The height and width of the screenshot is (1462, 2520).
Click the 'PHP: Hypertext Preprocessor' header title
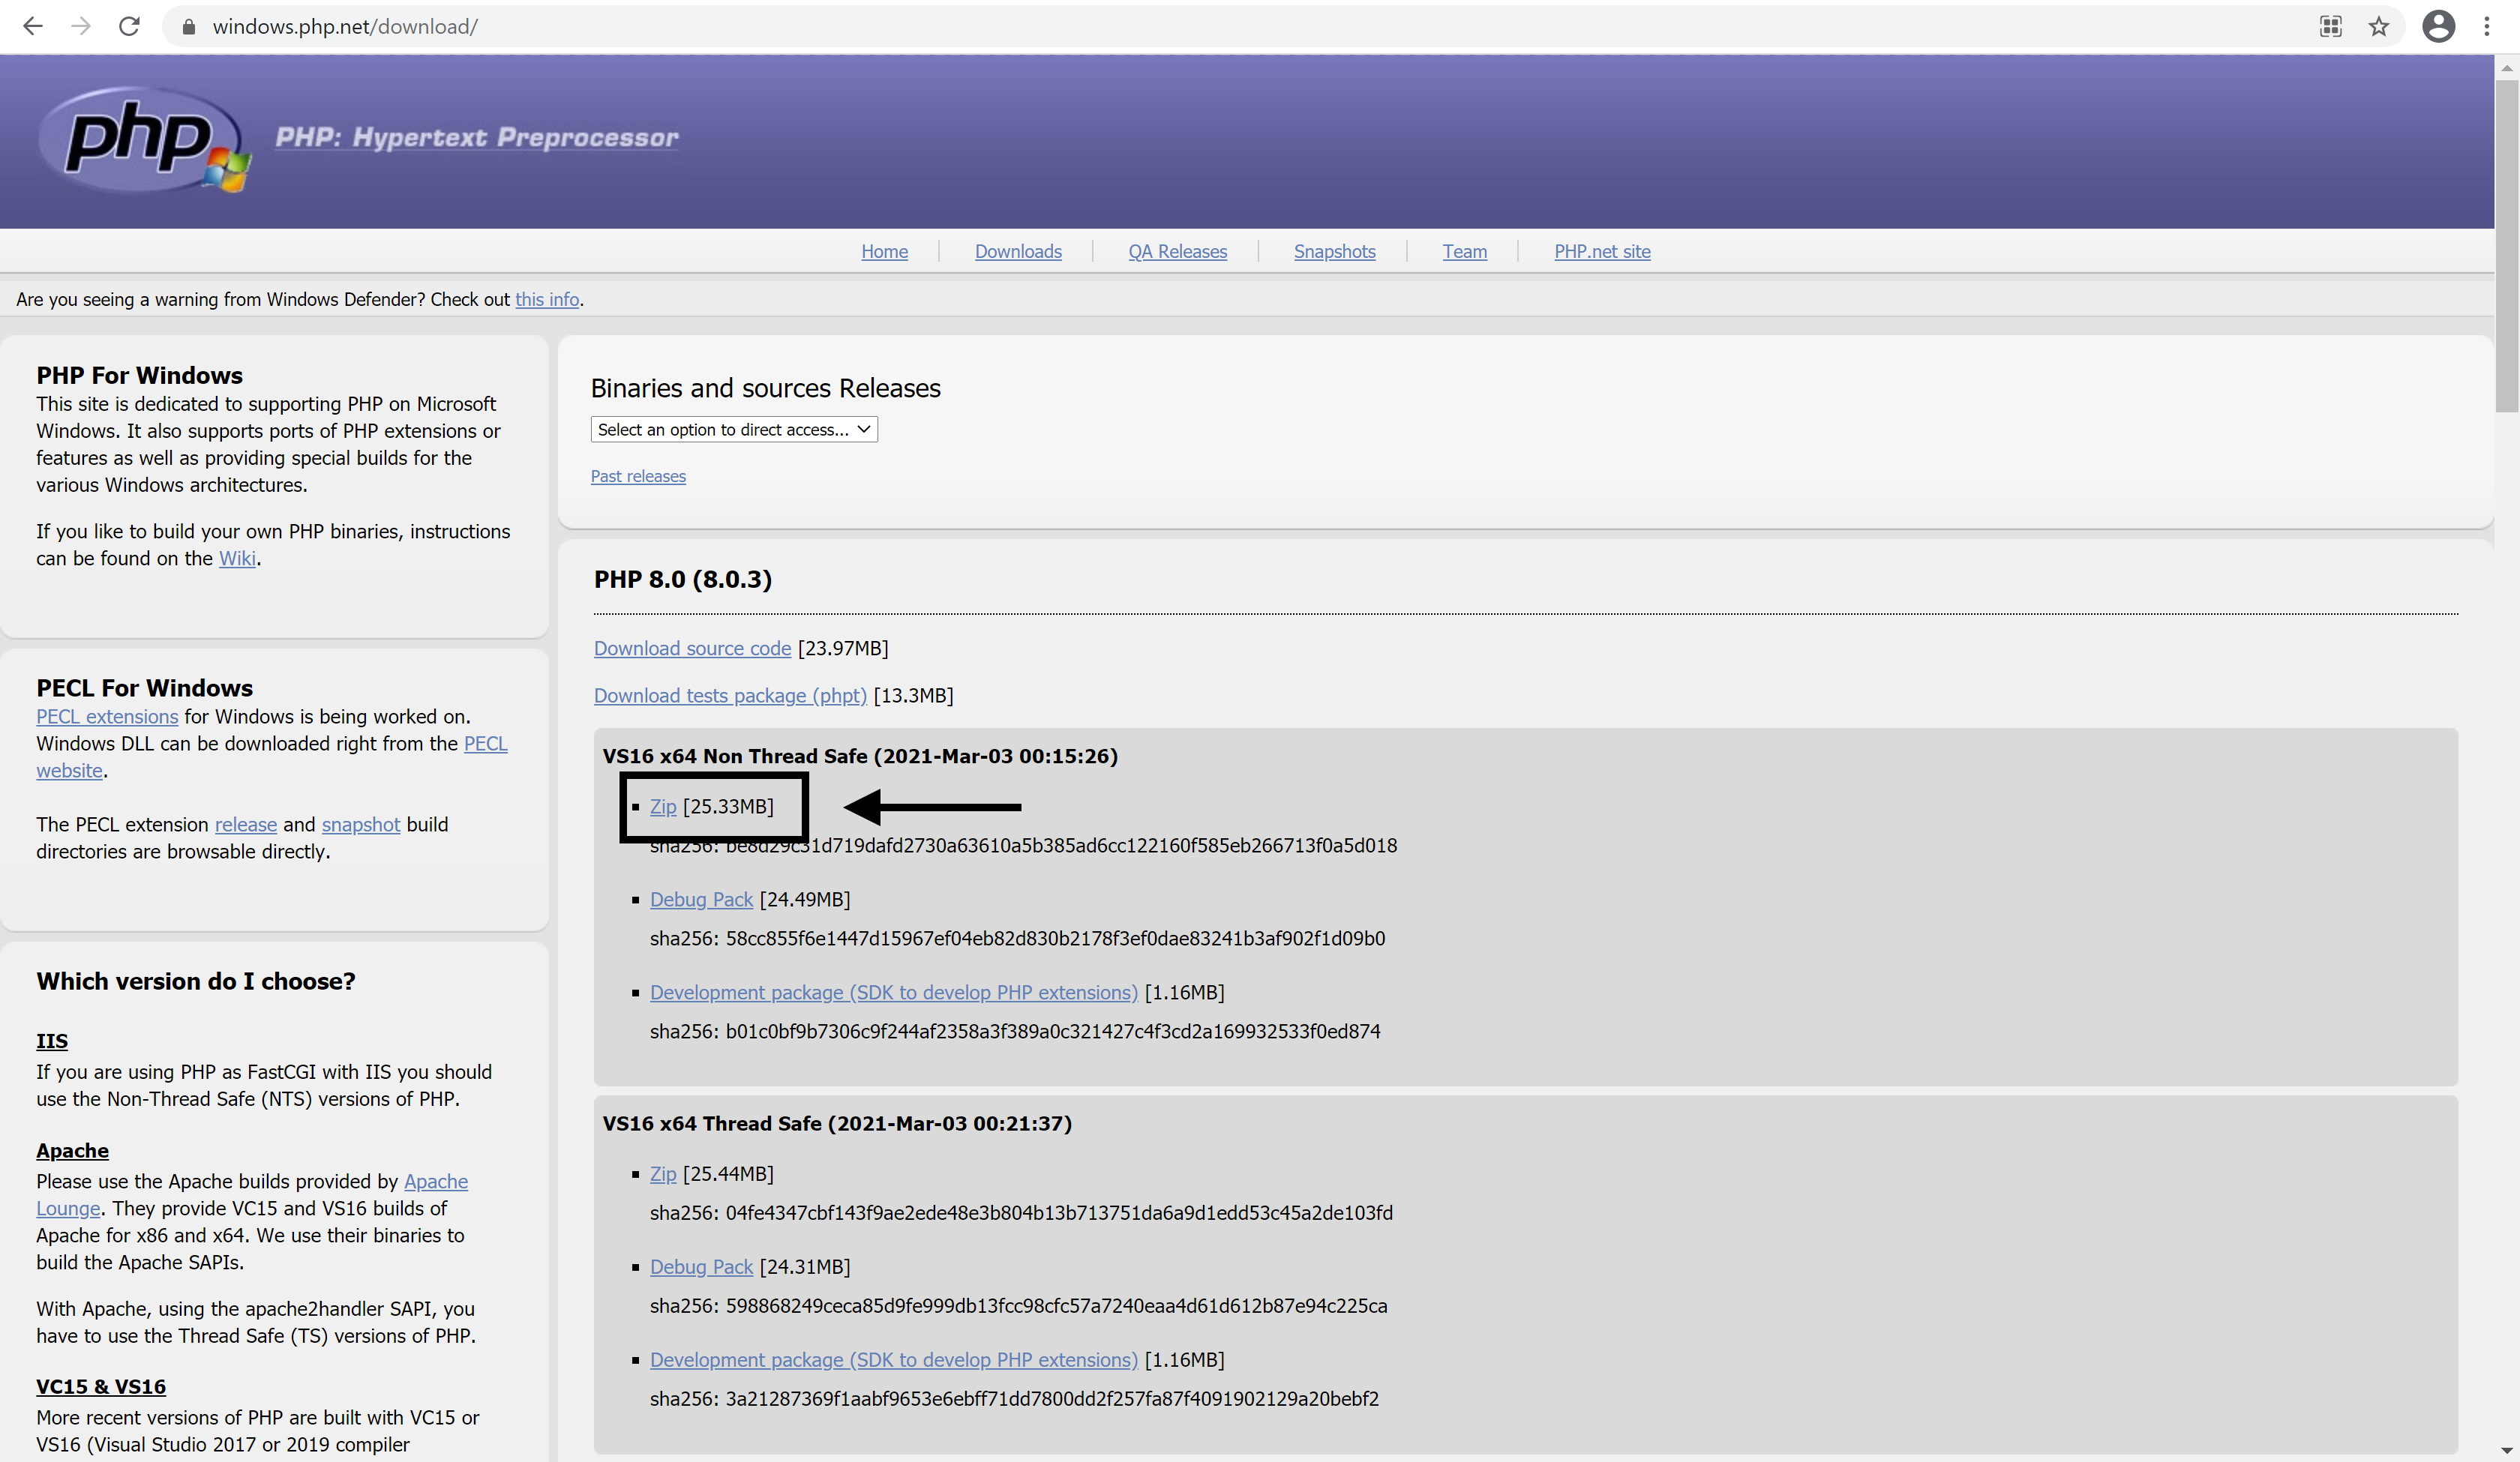coord(477,137)
